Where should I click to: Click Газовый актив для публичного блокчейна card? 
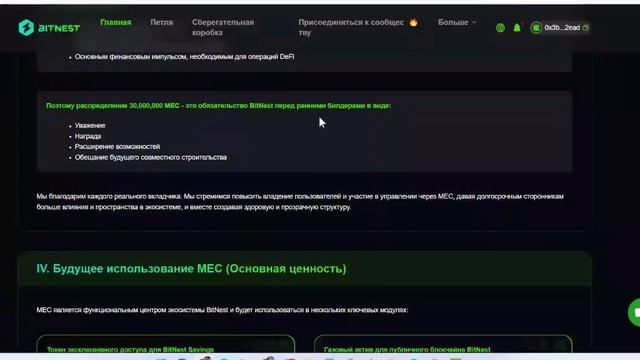pyautogui.click(x=443, y=345)
